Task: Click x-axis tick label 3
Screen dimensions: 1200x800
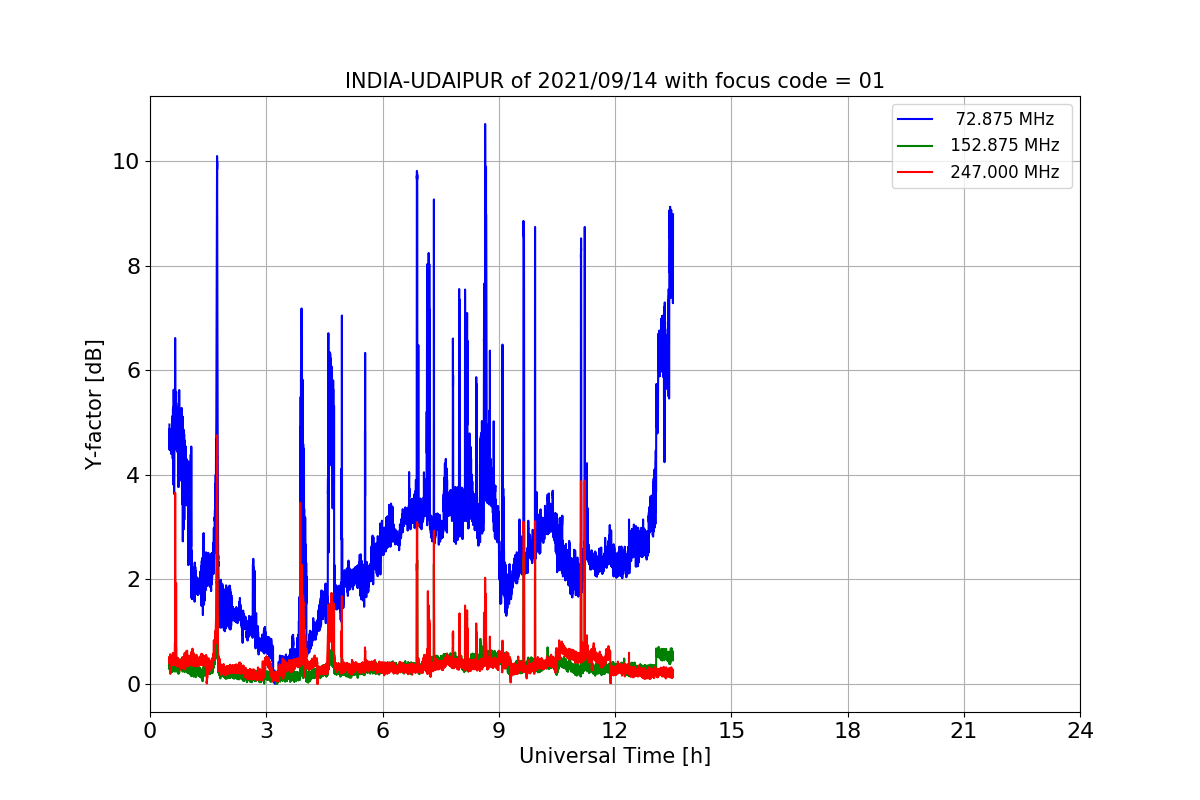Action: (266, 731)
